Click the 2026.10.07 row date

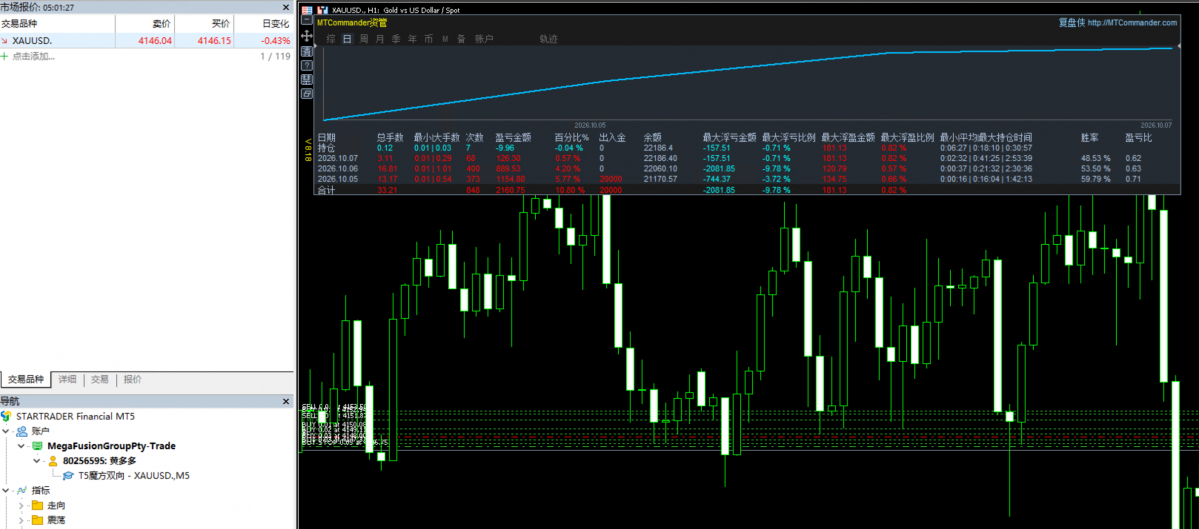[338, 158]
